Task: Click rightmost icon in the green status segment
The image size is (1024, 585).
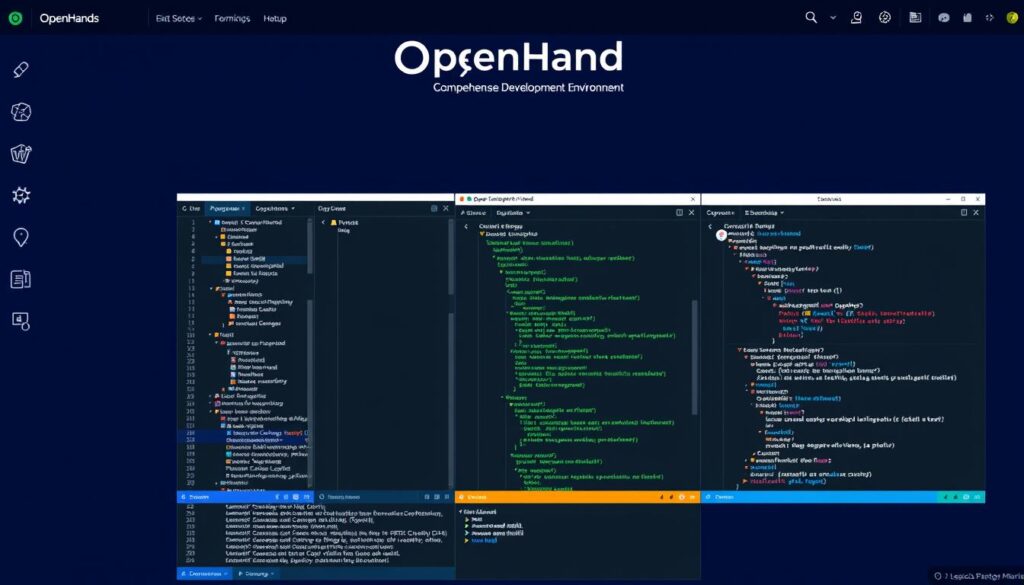Action: tap(977, 498)
